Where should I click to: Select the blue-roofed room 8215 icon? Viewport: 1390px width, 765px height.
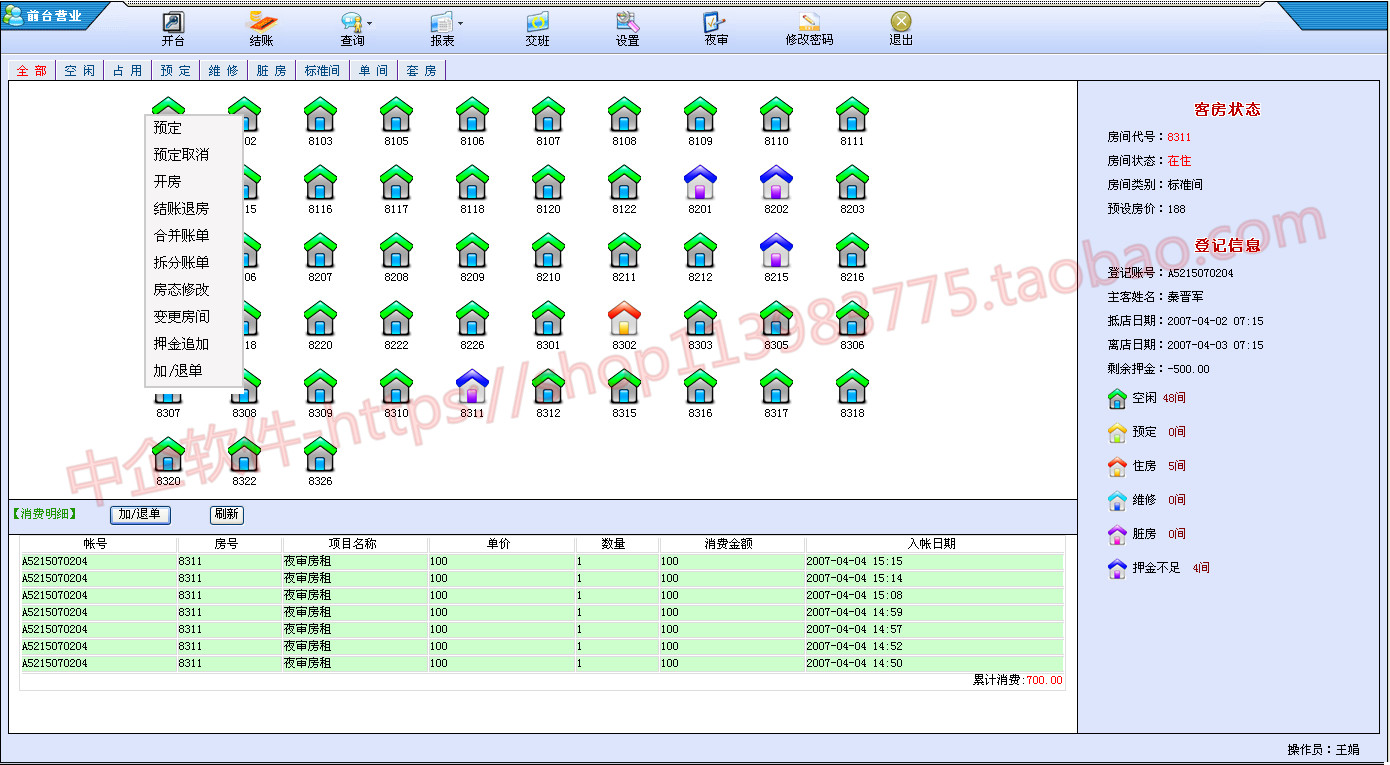coord(776,250)
